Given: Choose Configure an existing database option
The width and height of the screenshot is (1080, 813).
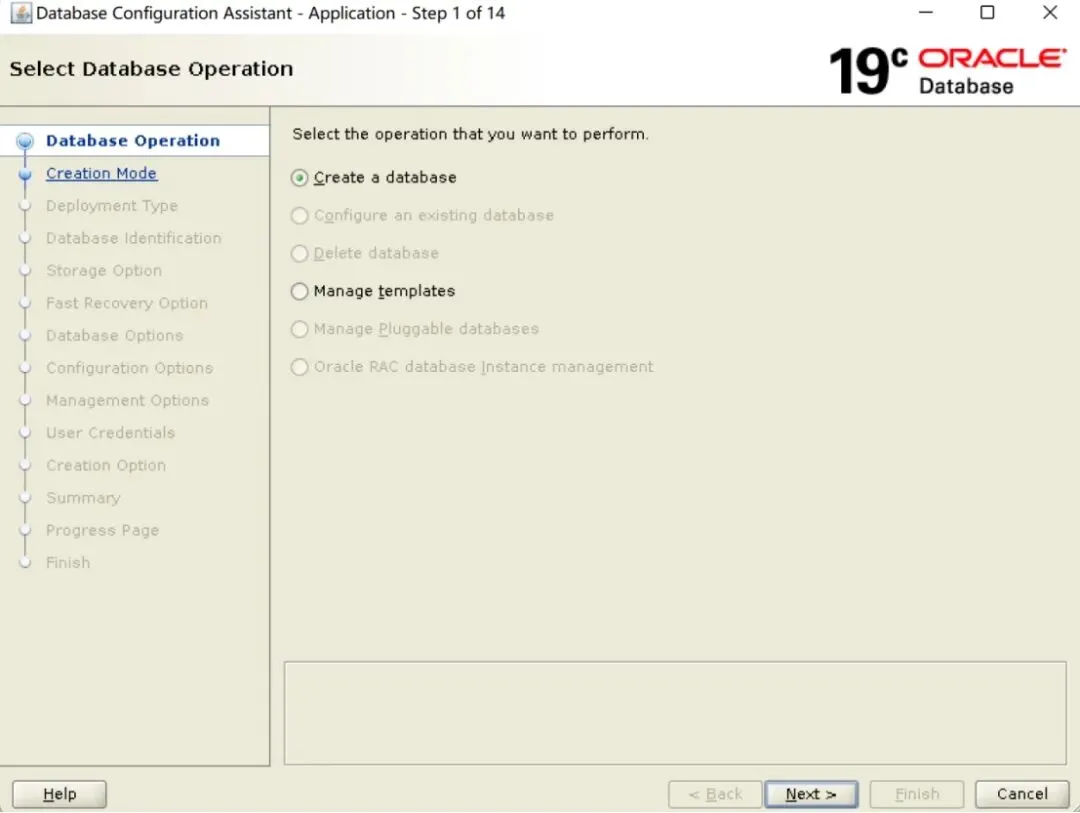Looking at the screenshot, I should click(x=299, y=216).
